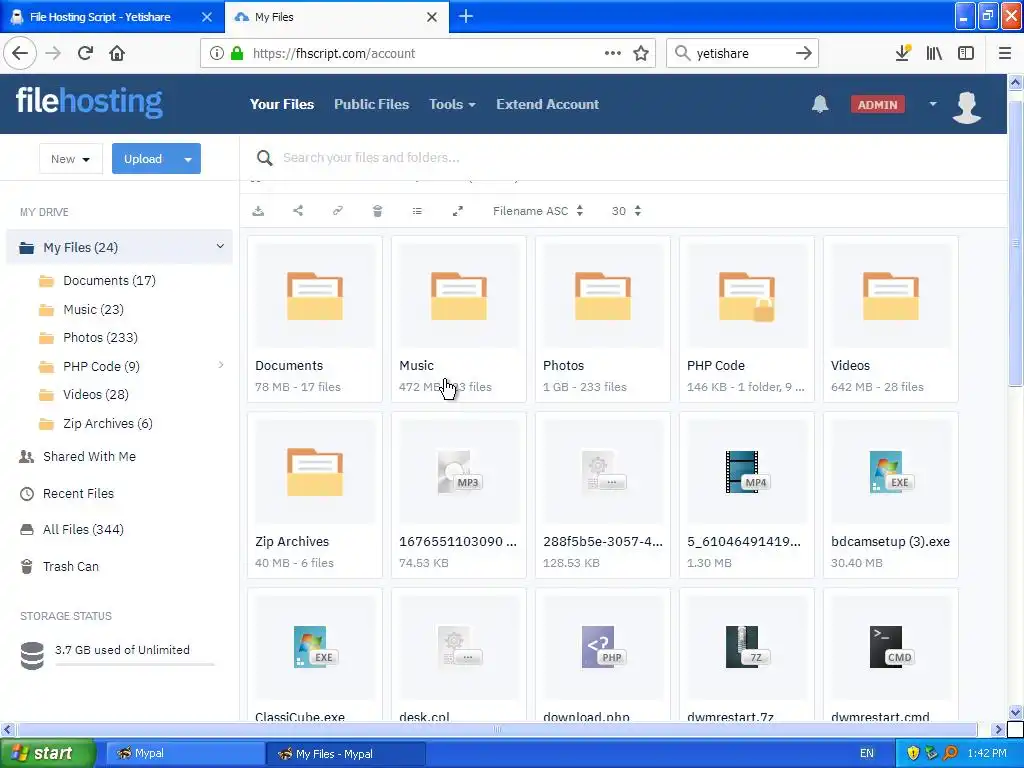Toggle the sidebar view icon
The image size is (1024, 768).
(966, 53)
